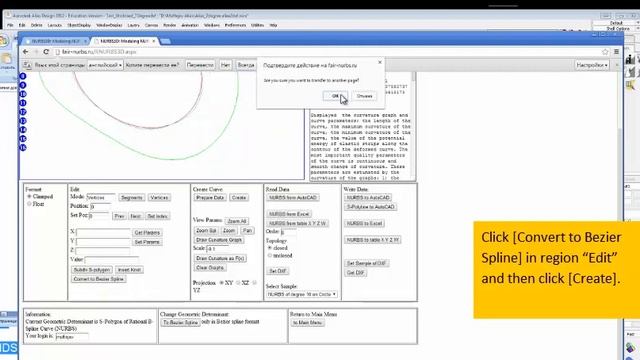Open Help menu in Alias window
Viewport: 640px width, 360px height.
[273, 25]
